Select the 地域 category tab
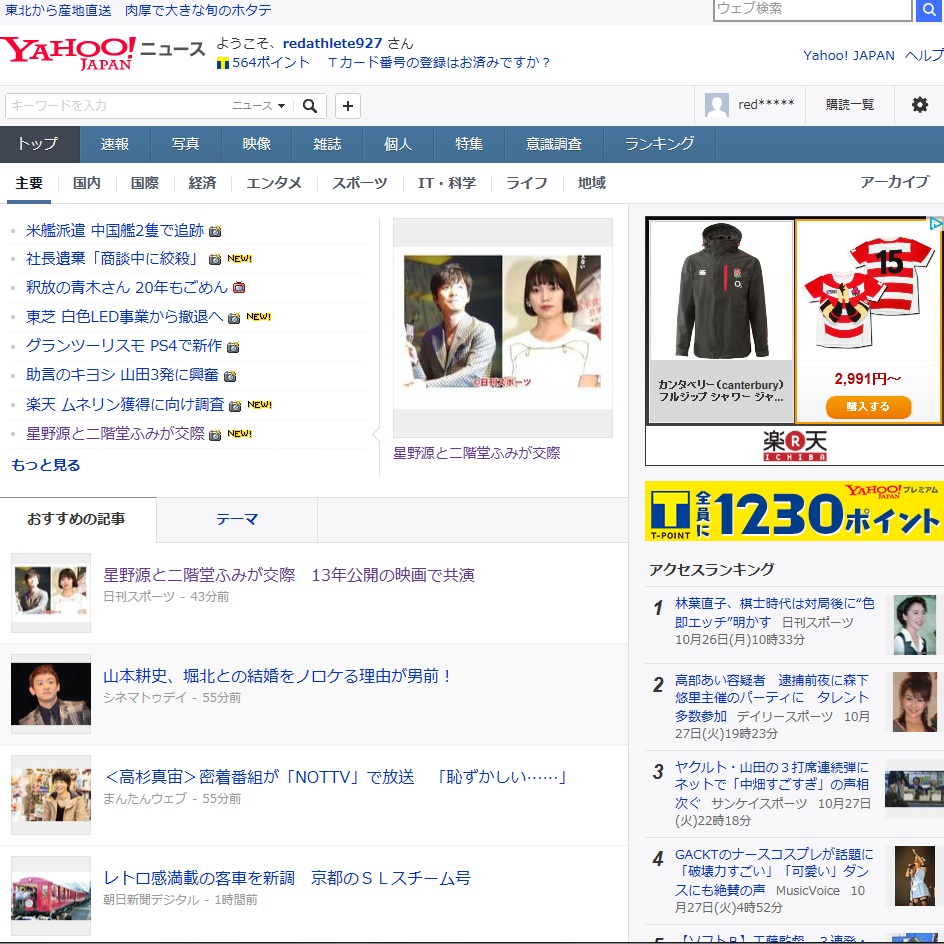The height and width of the screenshot is (944, 944). (x=592, y=183)
